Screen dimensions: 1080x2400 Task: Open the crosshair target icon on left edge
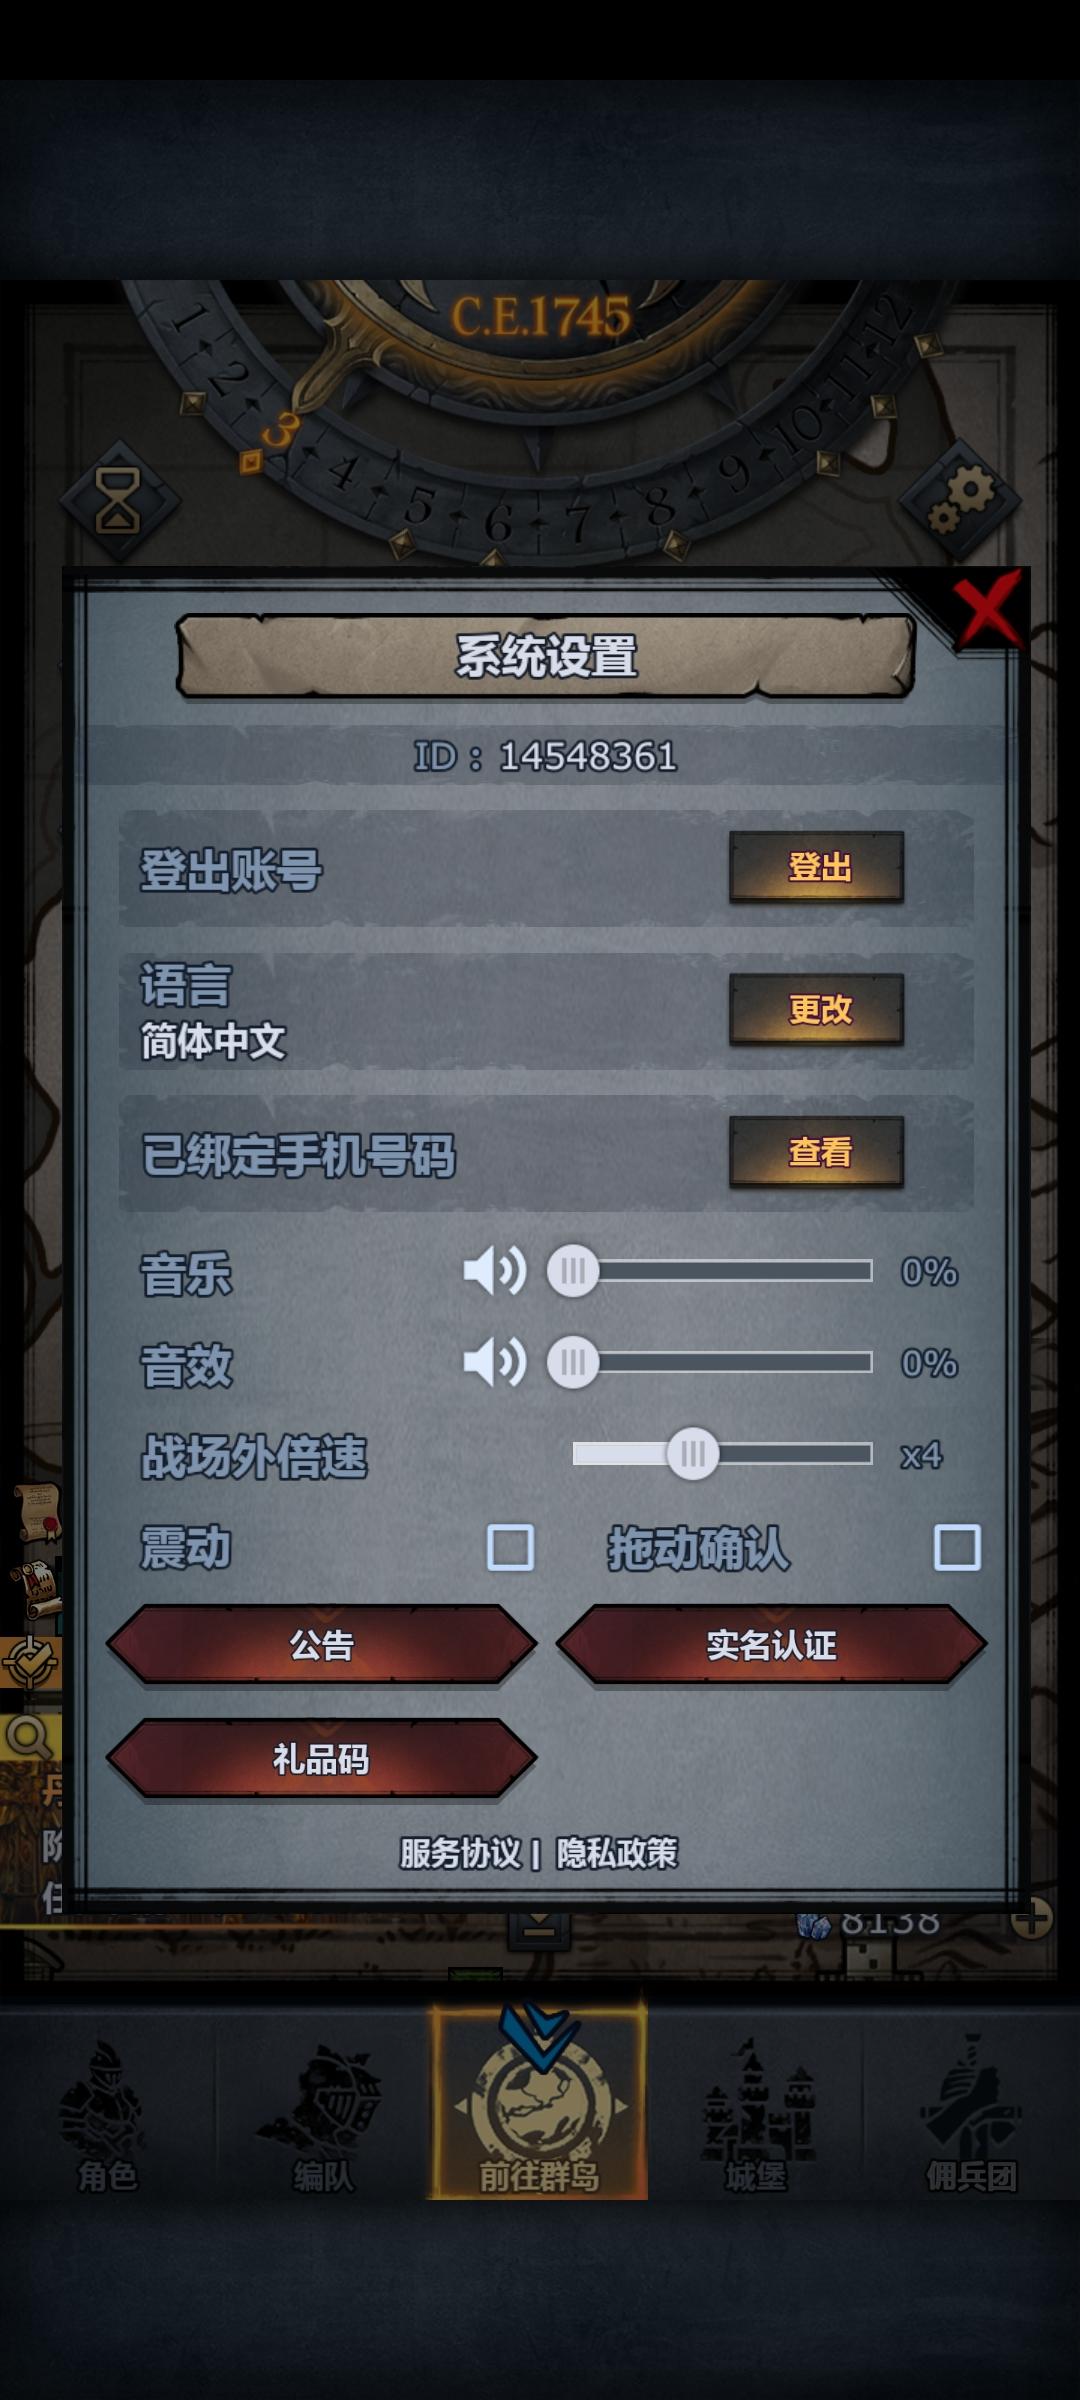pos(30,1662)
